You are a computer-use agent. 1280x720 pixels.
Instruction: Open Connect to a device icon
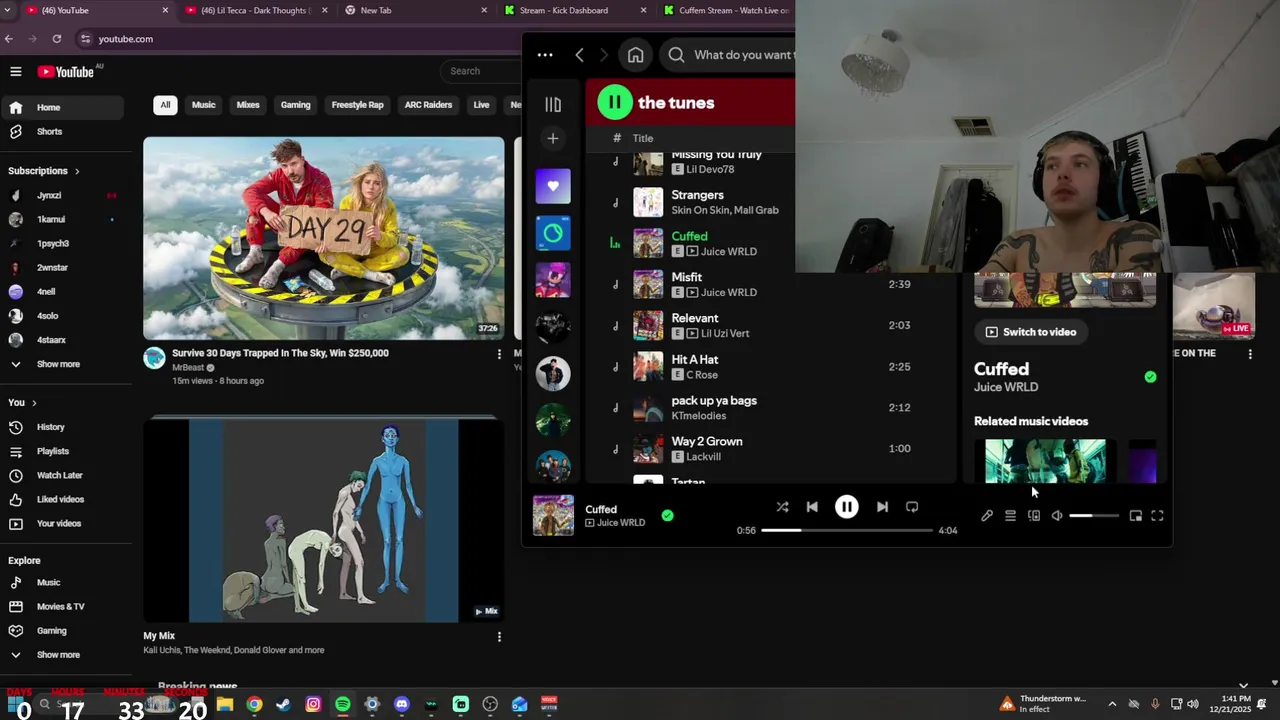(x=1034, y=516)
